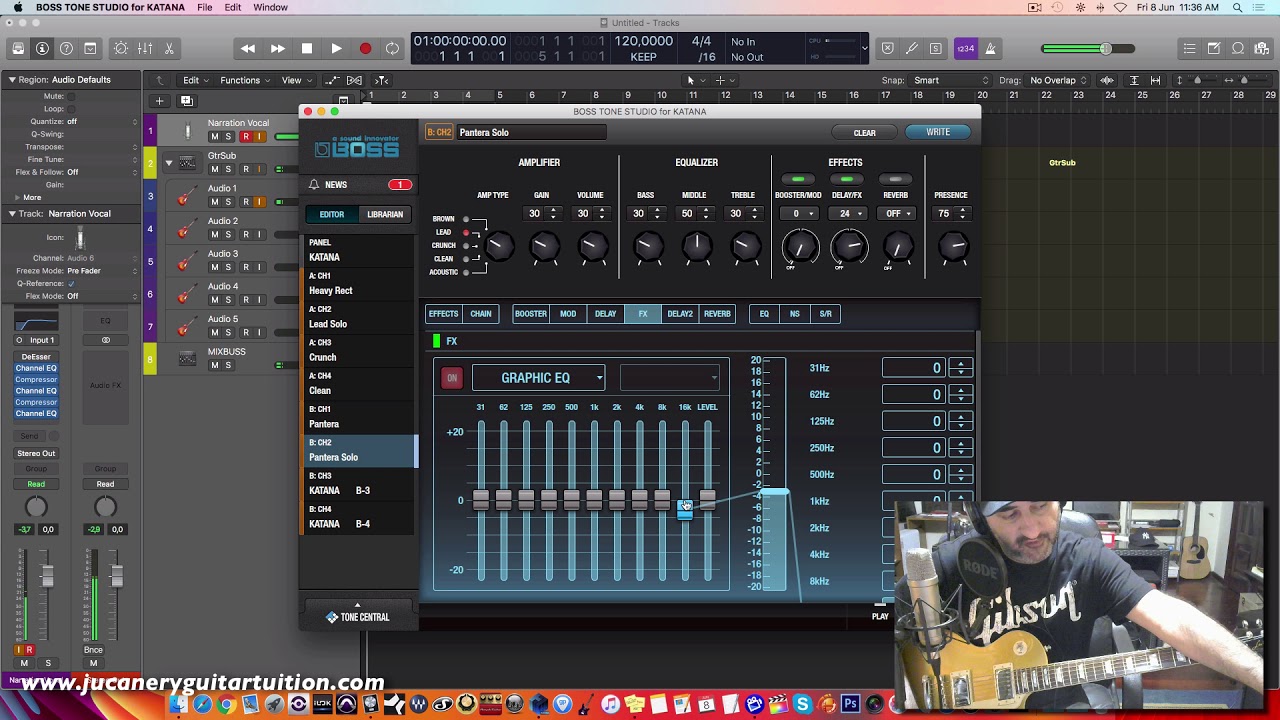Viewport: 1280px width, 720px height.
Task: Toggle the Flex view icon
Action: point(354,80)
